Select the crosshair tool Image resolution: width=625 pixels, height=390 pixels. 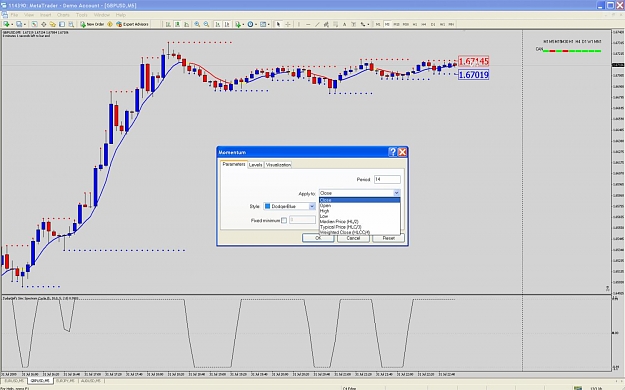point(288,24)
